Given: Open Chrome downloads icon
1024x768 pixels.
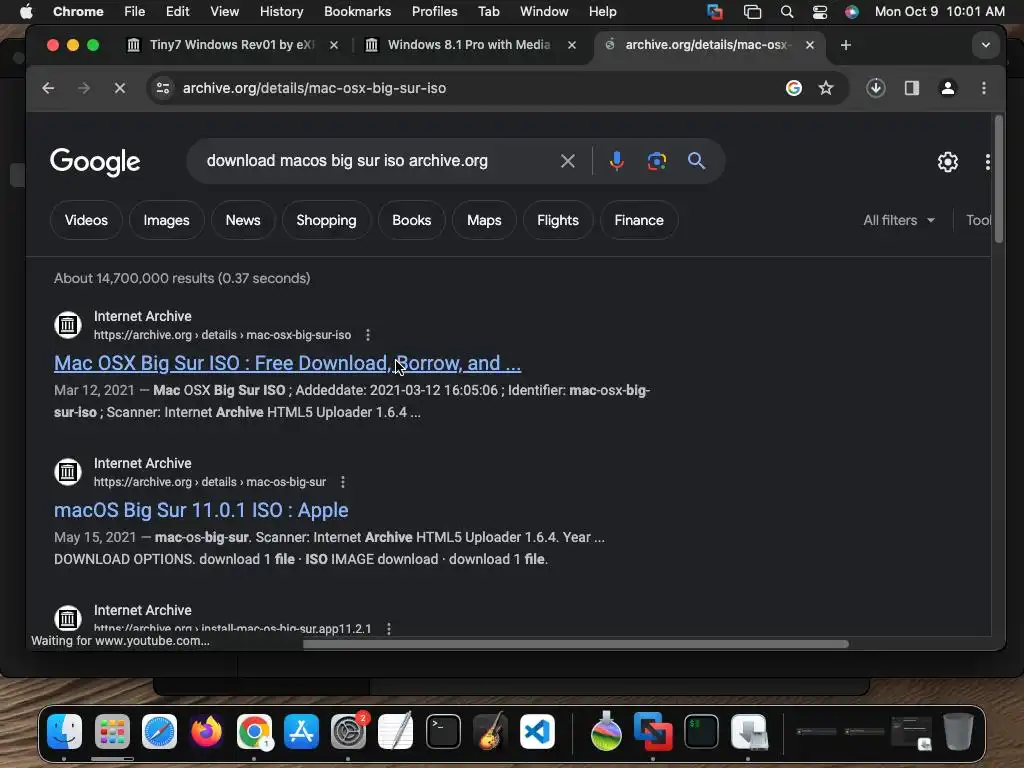Looking at the screenshot, I should click(876, 88).
